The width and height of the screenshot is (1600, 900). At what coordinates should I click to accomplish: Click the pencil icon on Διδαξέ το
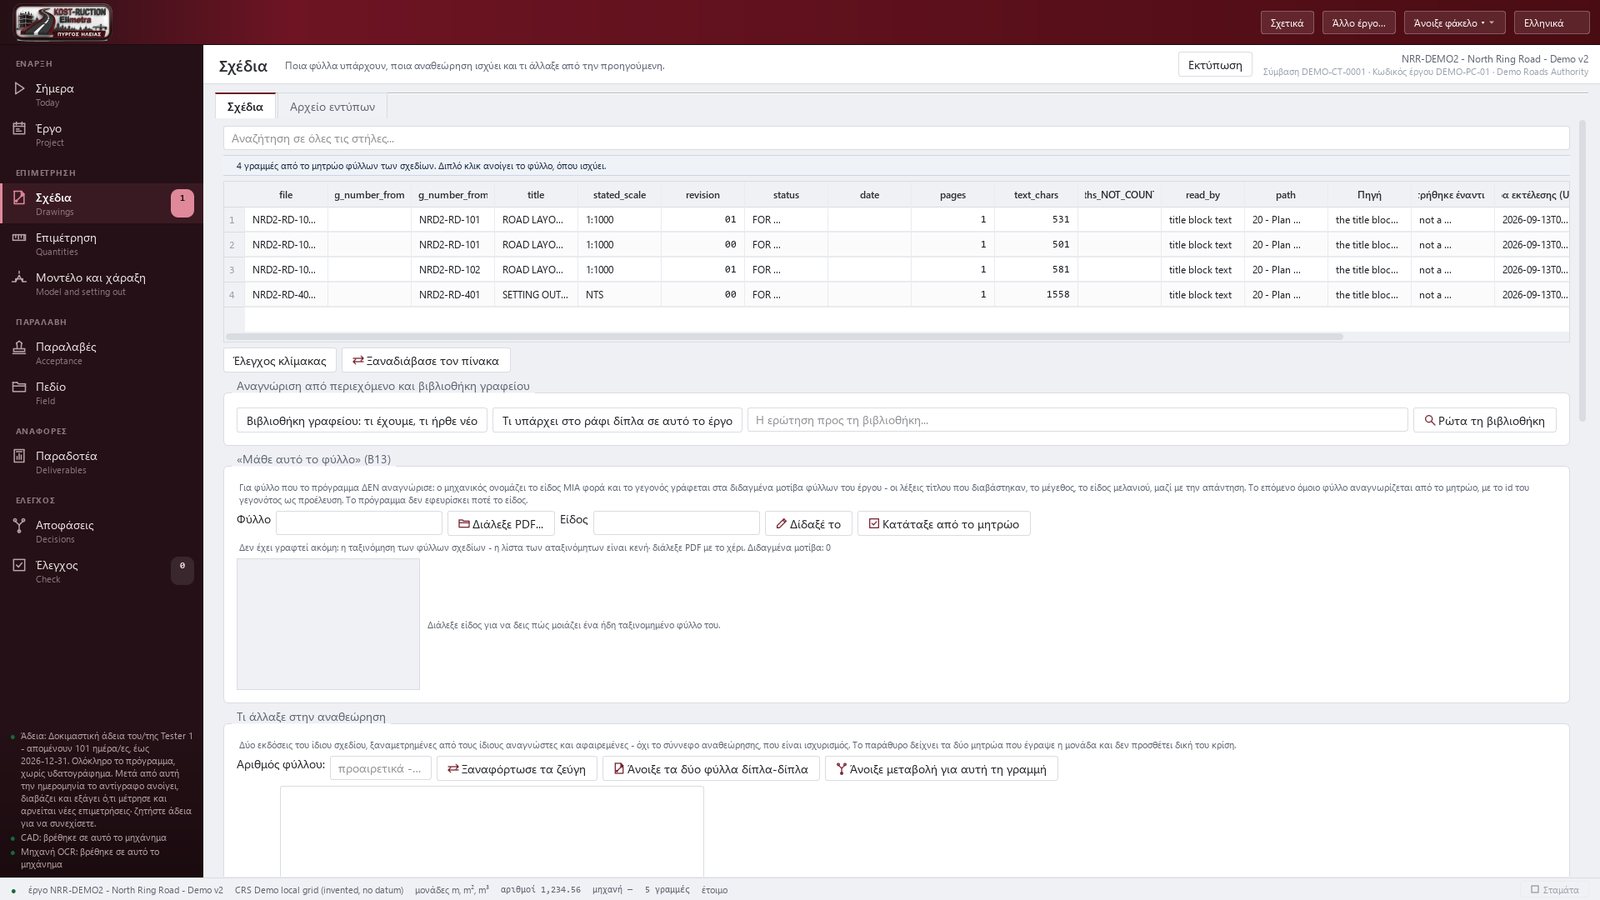click(x=781, y=523)
